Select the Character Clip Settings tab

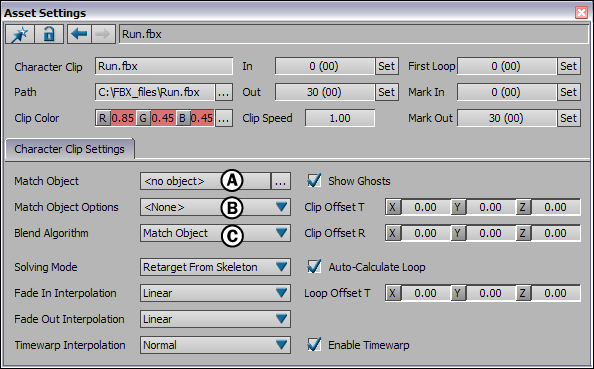(x=69, y=149)
